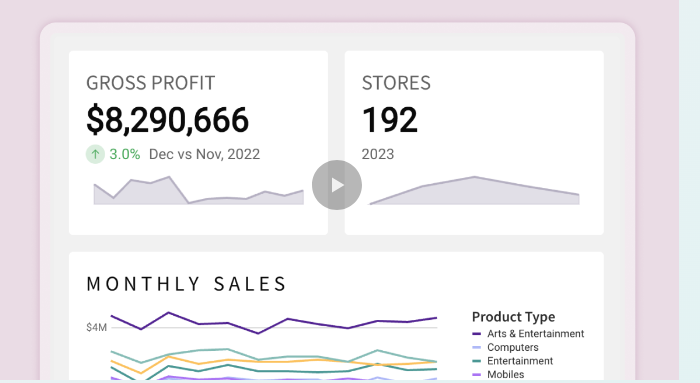Play the dashboard preview video
This screenshot has width=700, height=383.
337,185
